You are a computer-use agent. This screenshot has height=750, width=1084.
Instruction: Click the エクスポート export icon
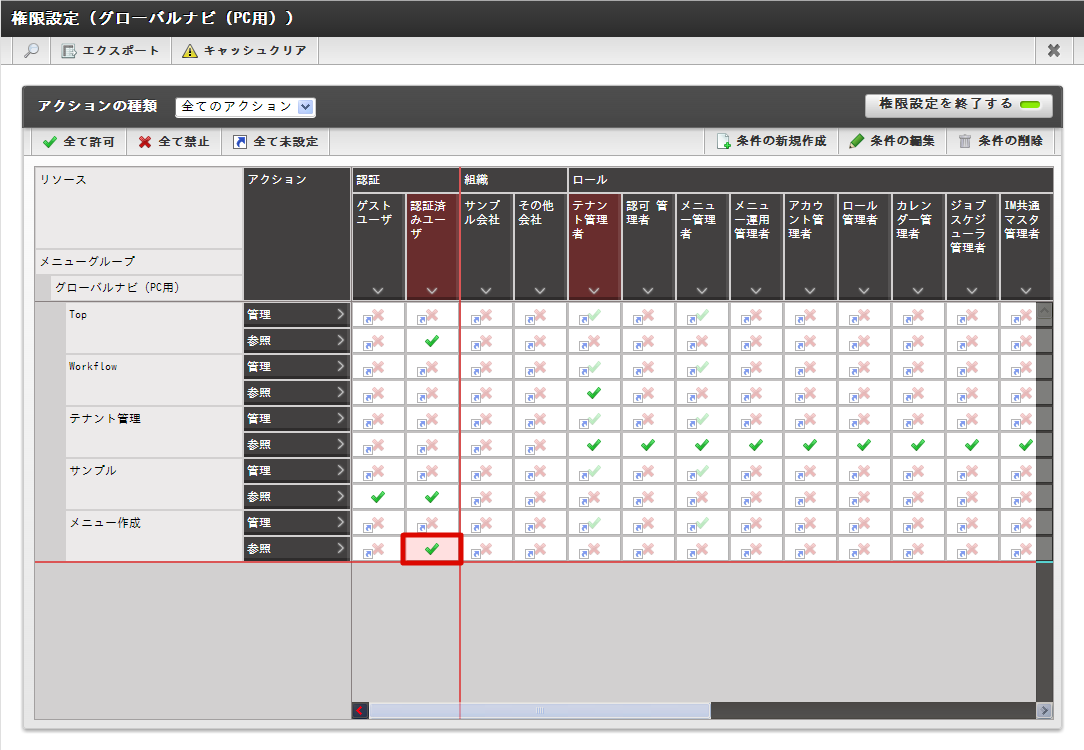pyautogui.click(x=69, y=51)
